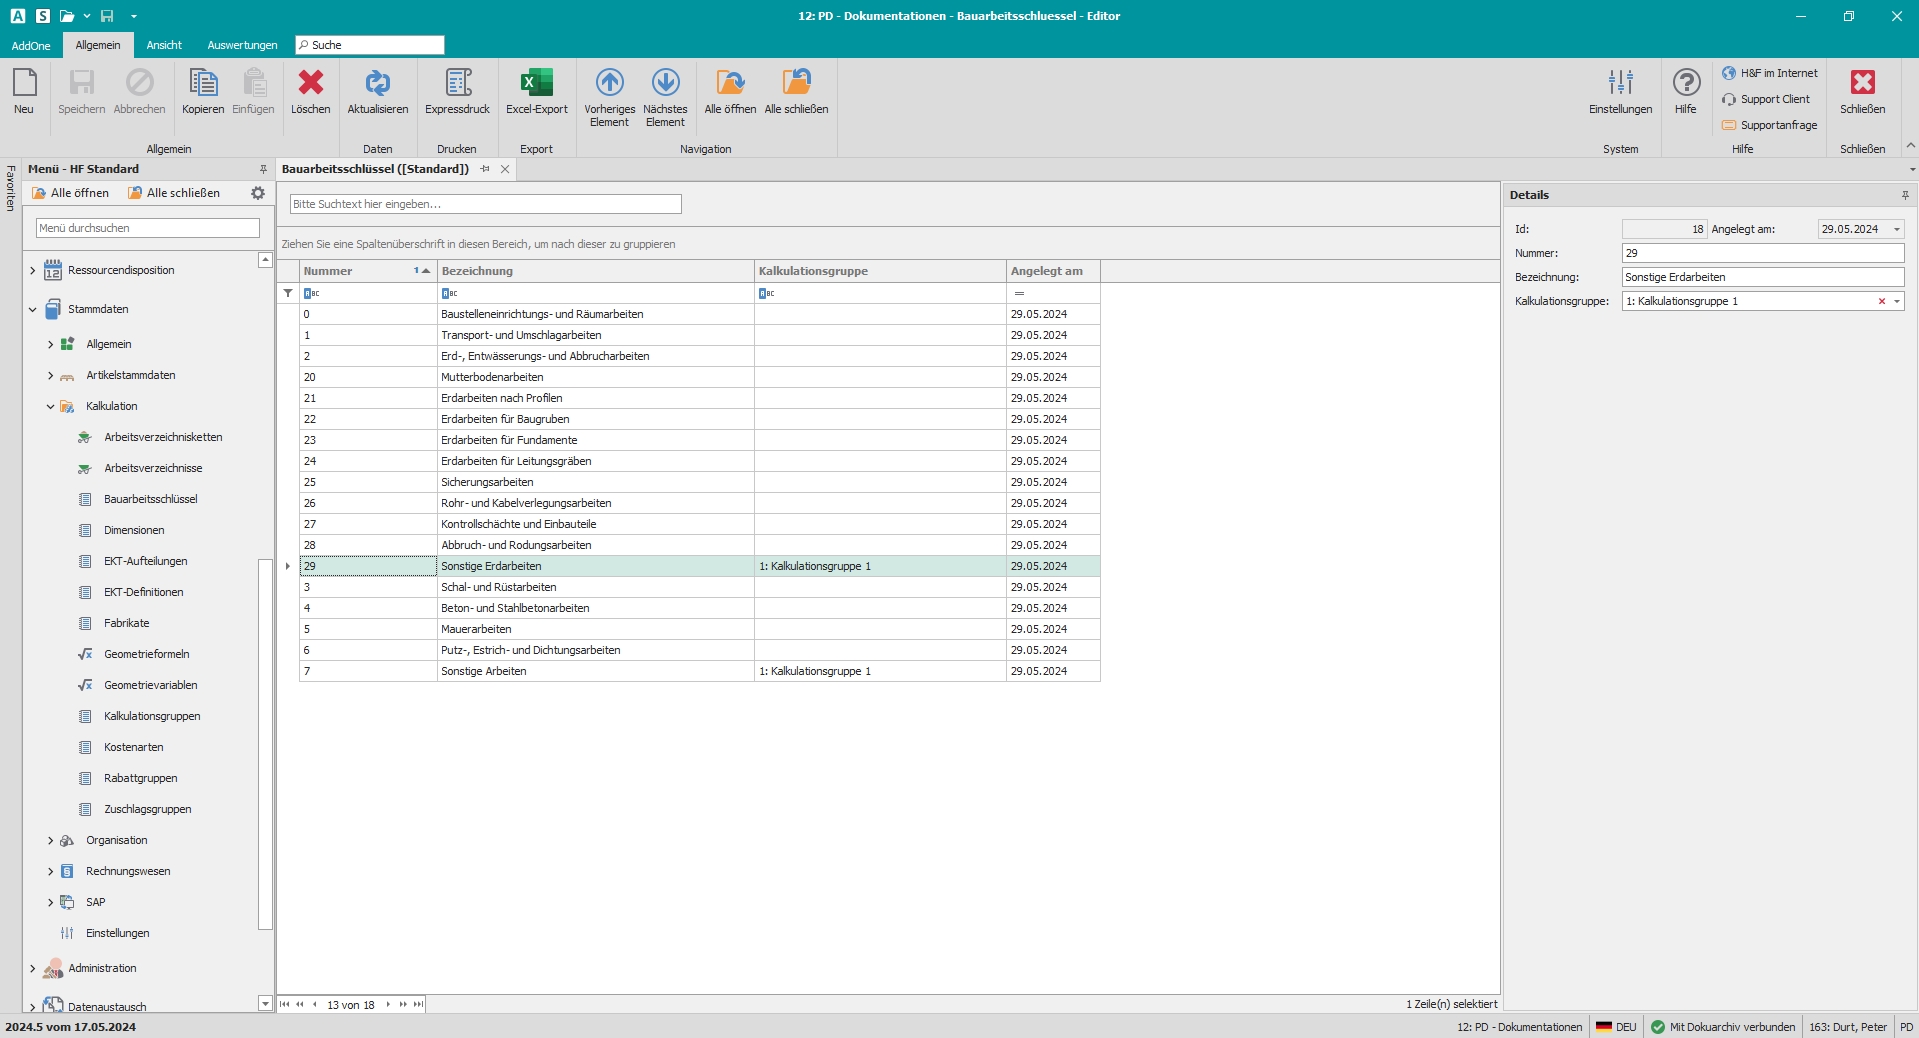Click the Aktualisieren refresh icon
Screen dimensions: 1919x1038
(x=377, y=84)
